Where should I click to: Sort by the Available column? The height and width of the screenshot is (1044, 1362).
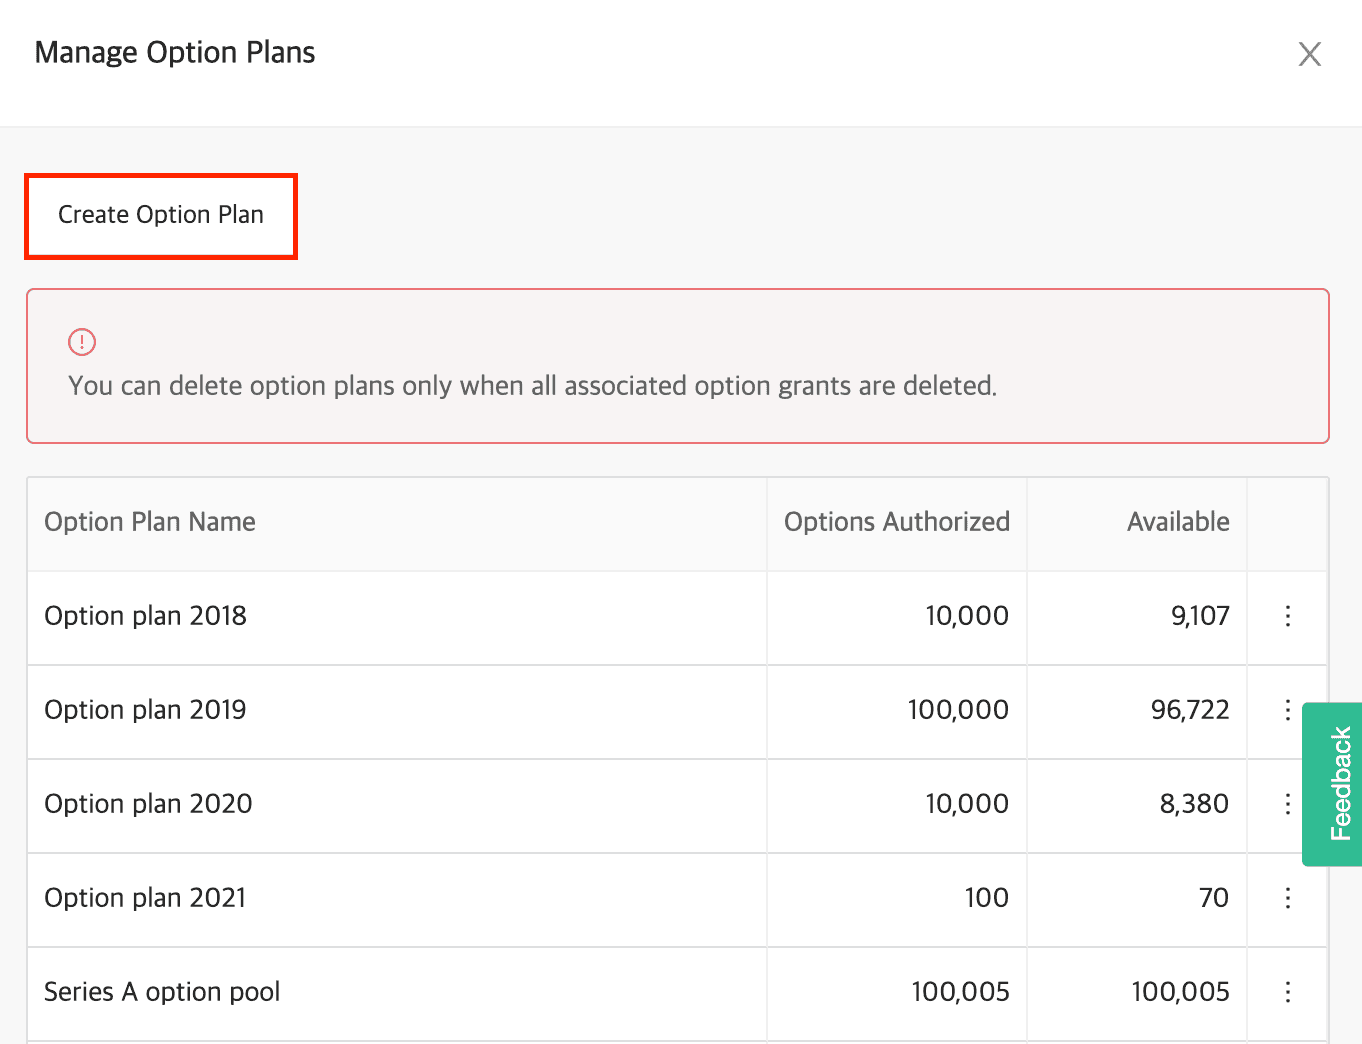pyautogui.click(x=1178, y=522)
